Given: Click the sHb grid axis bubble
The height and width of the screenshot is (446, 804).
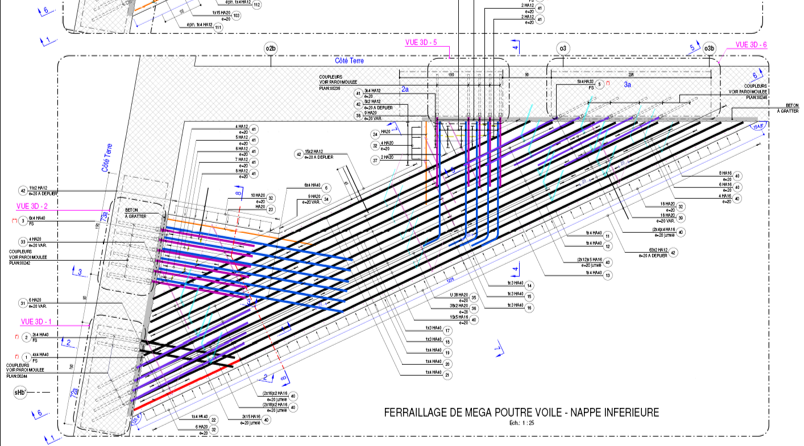Looking at the screenshot, I should (x=19, y=393).
